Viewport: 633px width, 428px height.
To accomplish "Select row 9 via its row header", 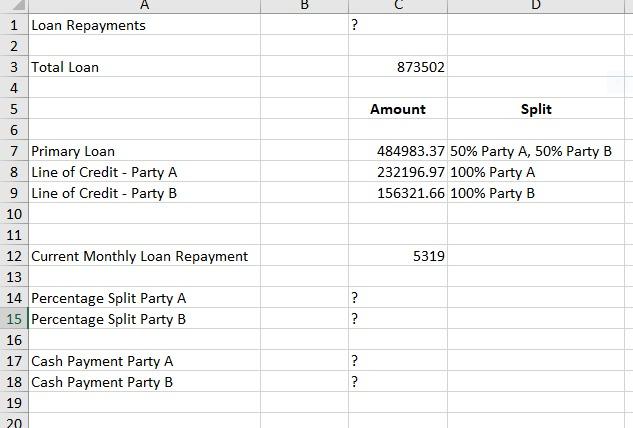I will tap(14, 193).
